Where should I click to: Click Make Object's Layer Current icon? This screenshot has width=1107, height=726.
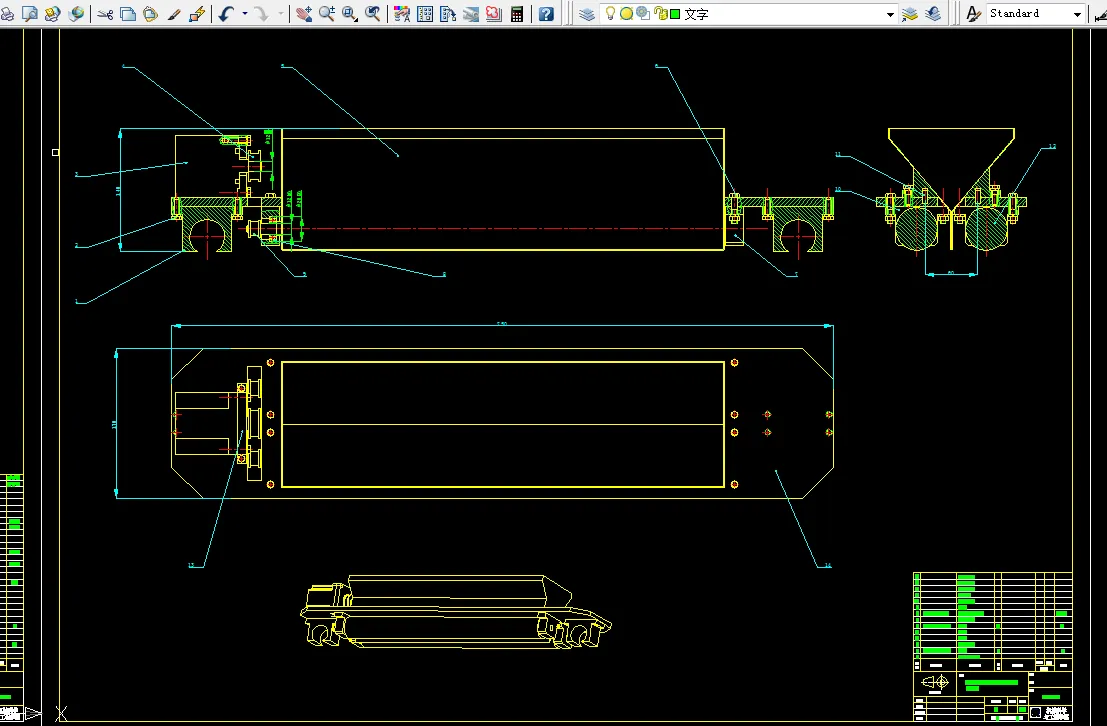[x=910, y=13]
